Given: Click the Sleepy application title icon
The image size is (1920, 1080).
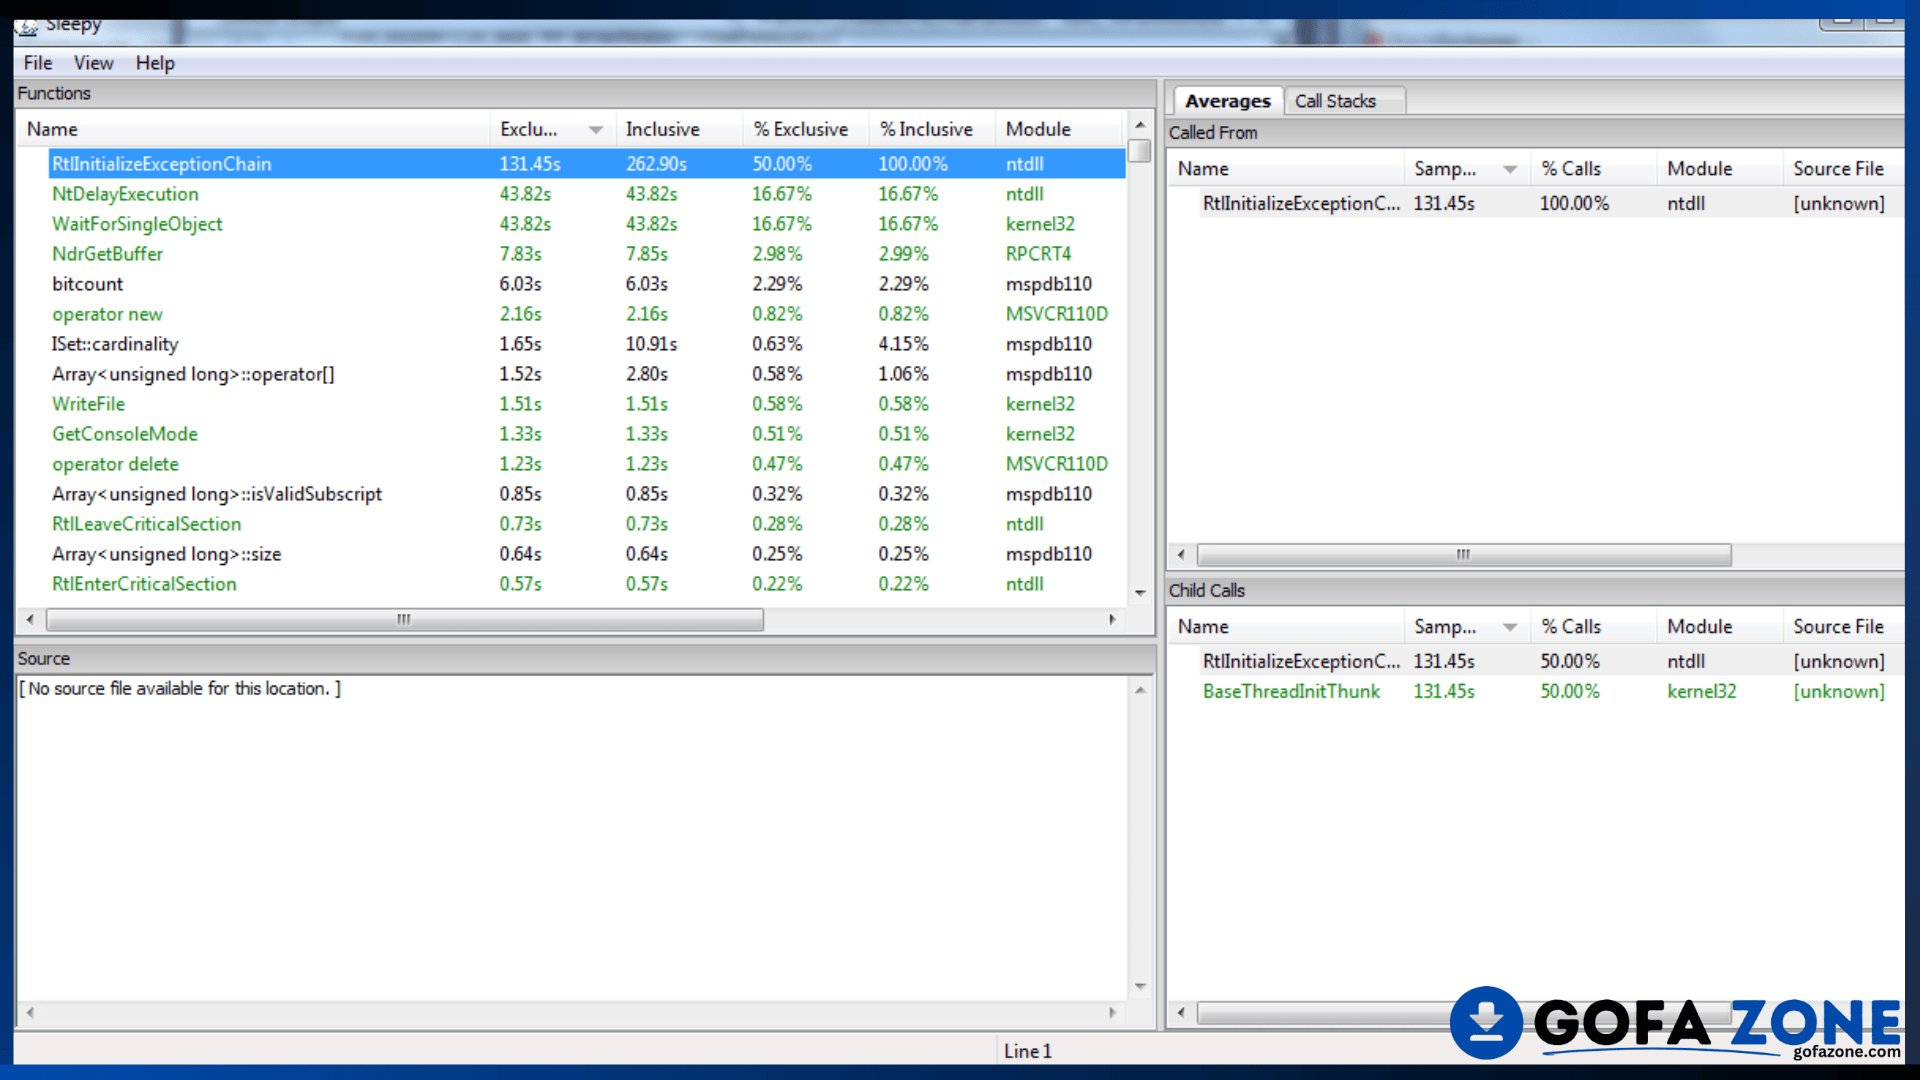Looking at the screenshot, I should click(x=27, y=27).
